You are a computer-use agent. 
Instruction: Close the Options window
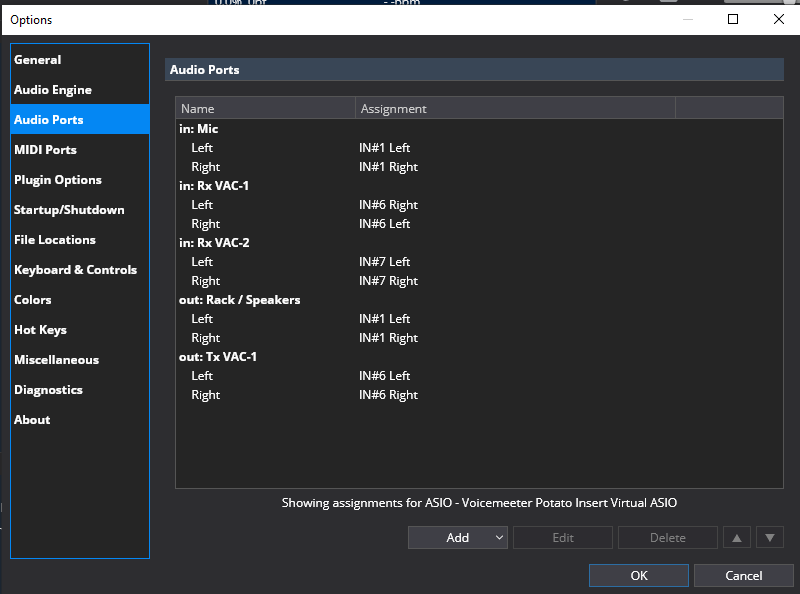click(x=779, y=19)
